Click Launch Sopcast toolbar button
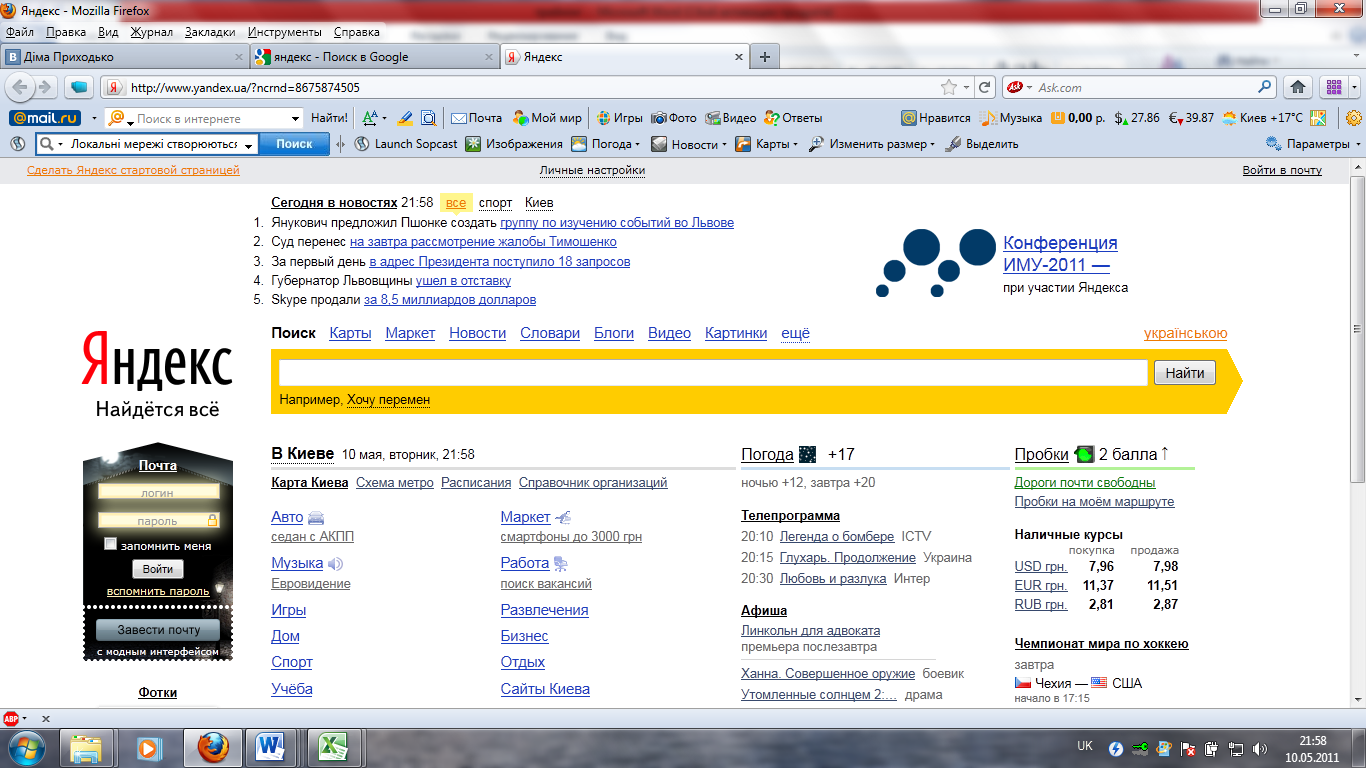 (406, 144)
